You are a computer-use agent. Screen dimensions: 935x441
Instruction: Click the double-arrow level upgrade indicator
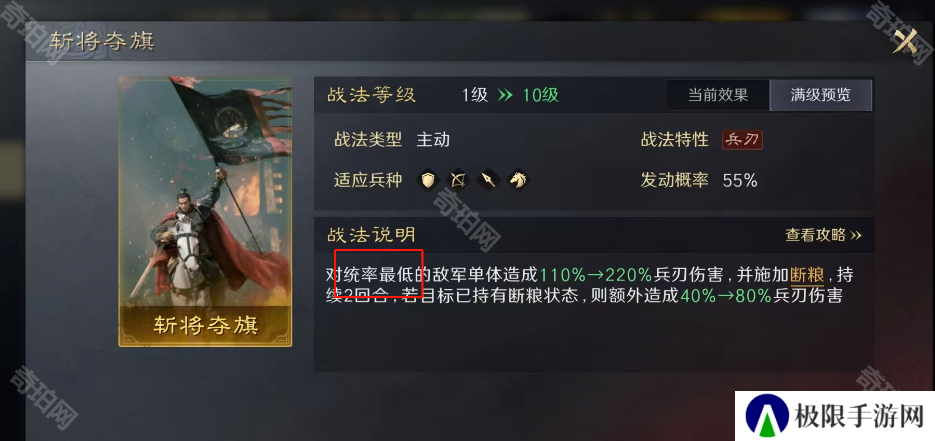tap(505, 95)
